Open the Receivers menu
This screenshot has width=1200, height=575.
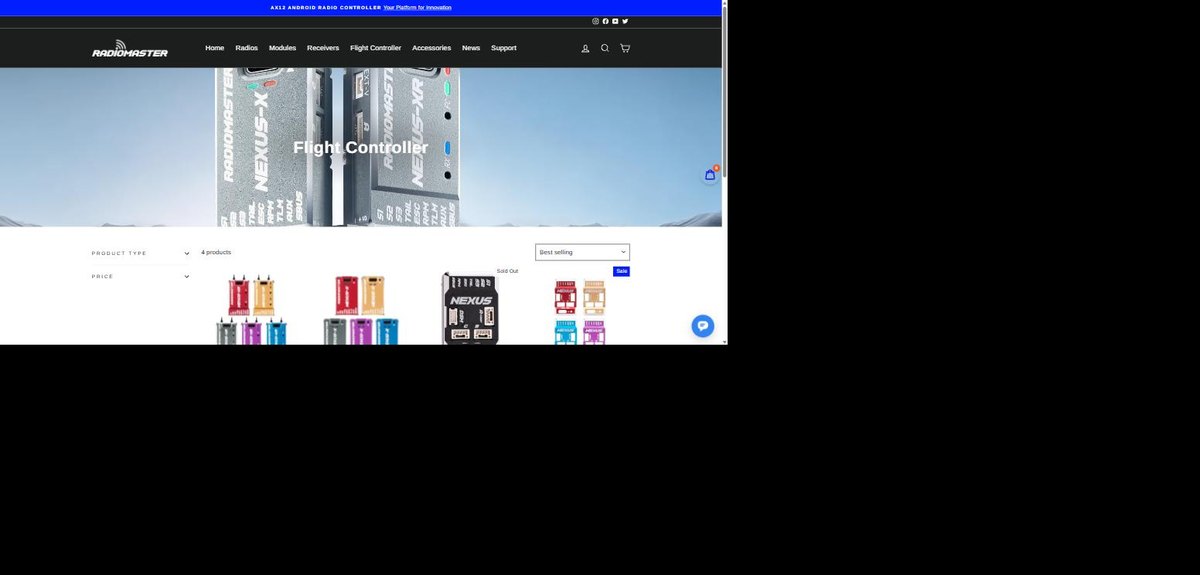[323, 48]
